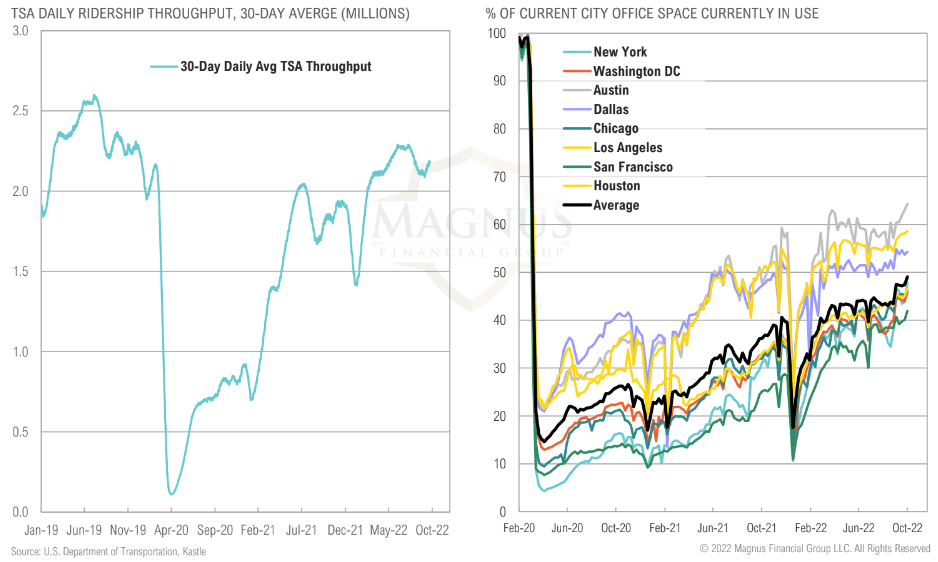Click the Source U.S. Department of Transportation text

coord(108,552)
